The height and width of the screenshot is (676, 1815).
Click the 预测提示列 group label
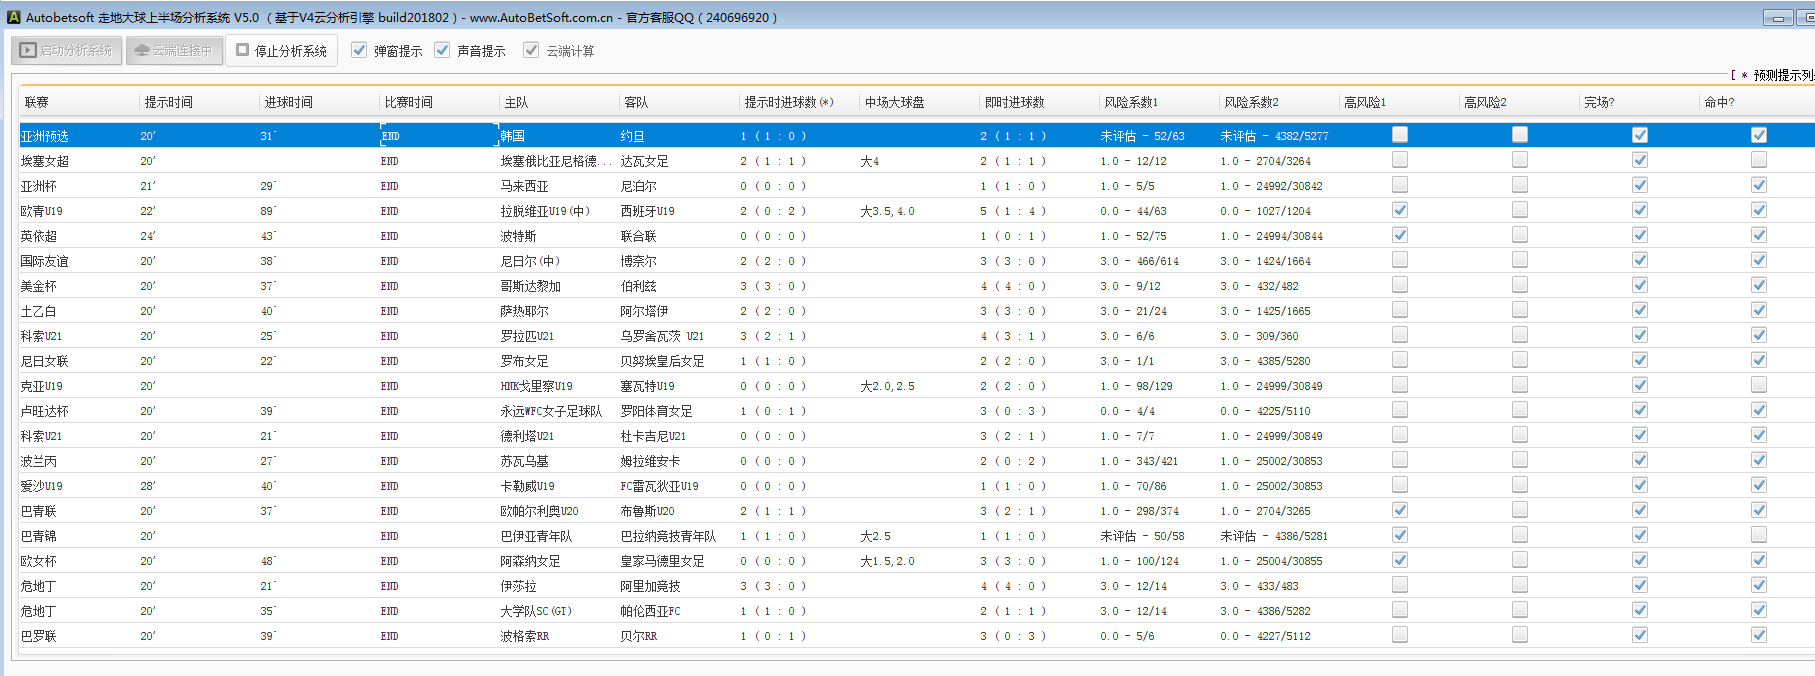[x=1782, y=75]
